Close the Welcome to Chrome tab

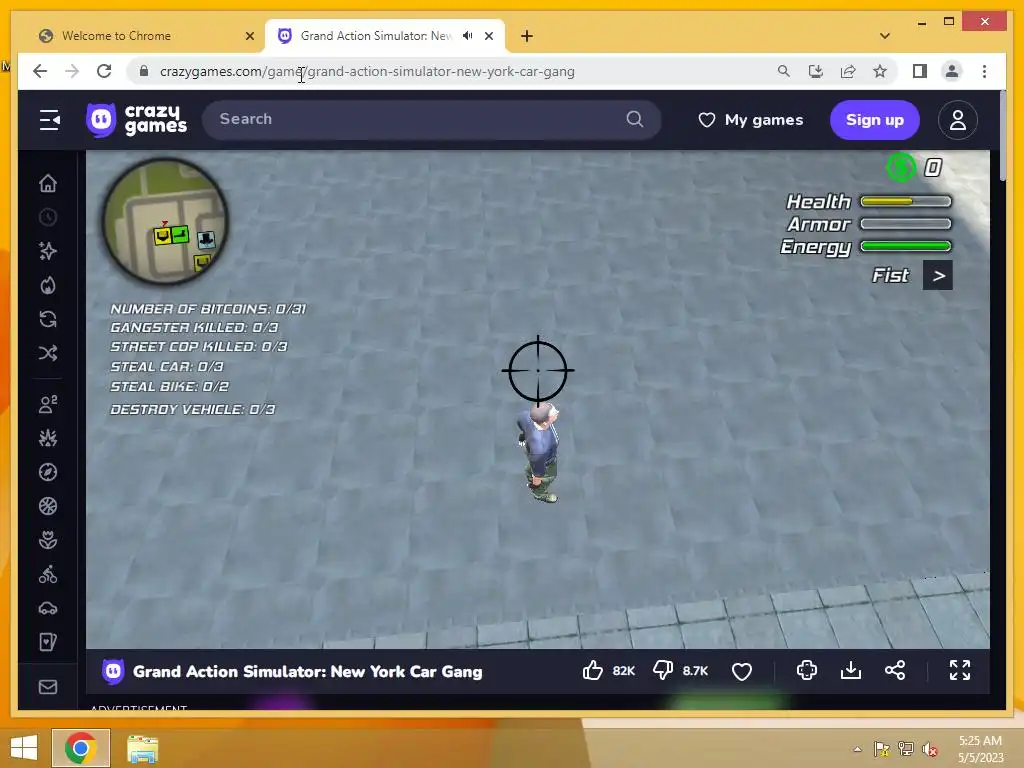point(249,37)
